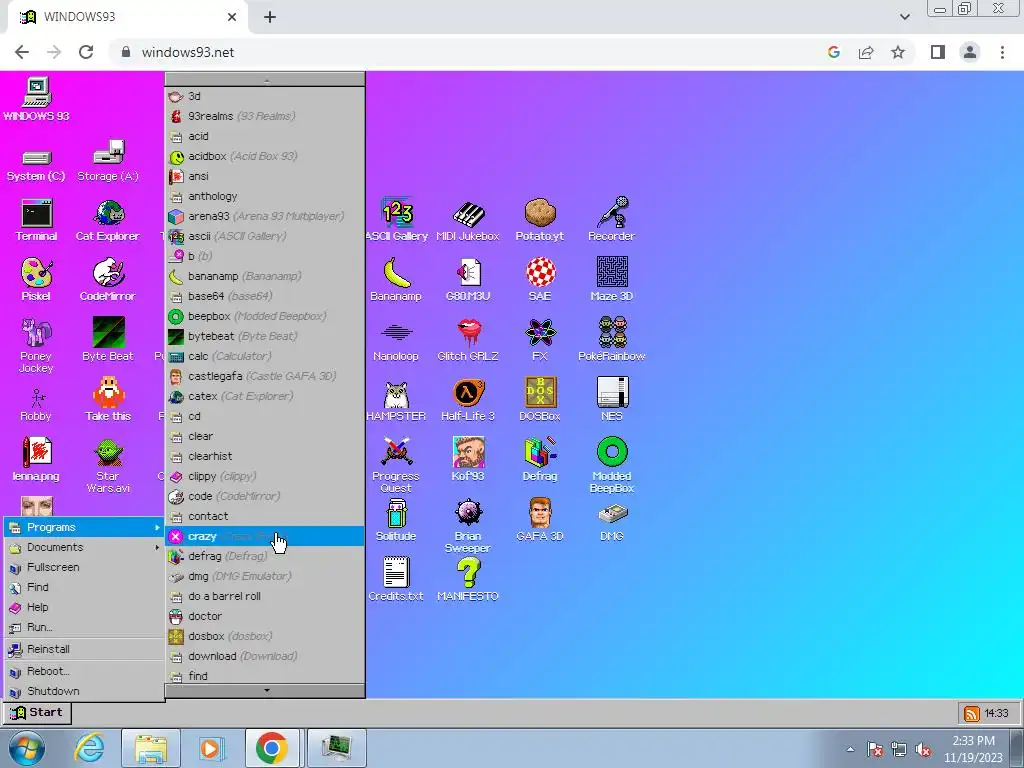Choose 93realms in the programs list

265,116
